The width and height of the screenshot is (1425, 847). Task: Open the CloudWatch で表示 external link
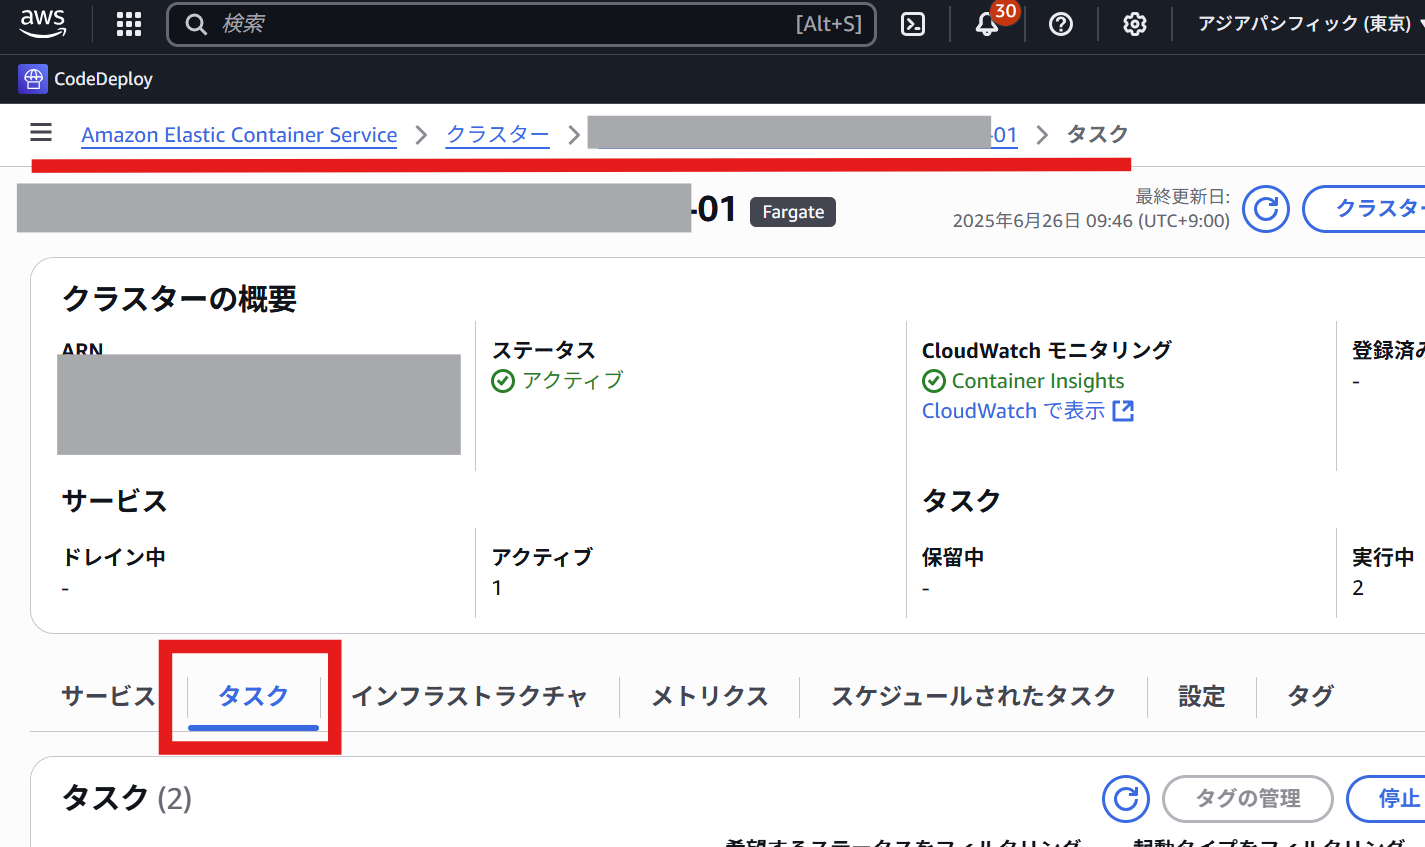[1028, 411]
